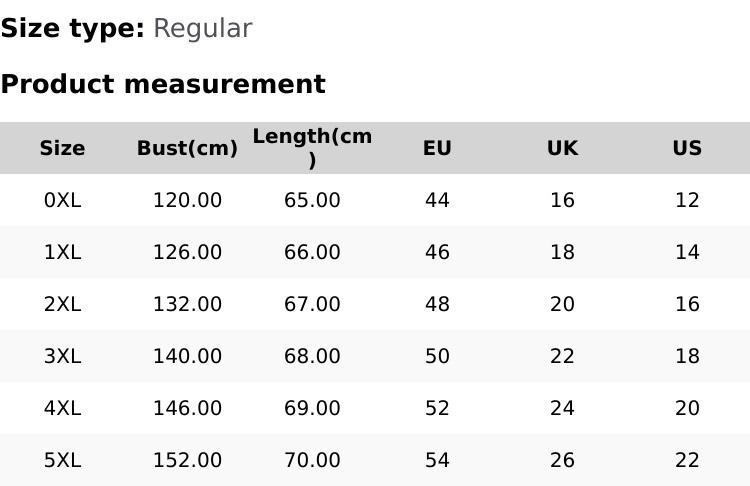Image resolution: width=750 pixels, height=486 pixels.
Task: Click the Product measurement heading
Action: click(x=163, y=84)
